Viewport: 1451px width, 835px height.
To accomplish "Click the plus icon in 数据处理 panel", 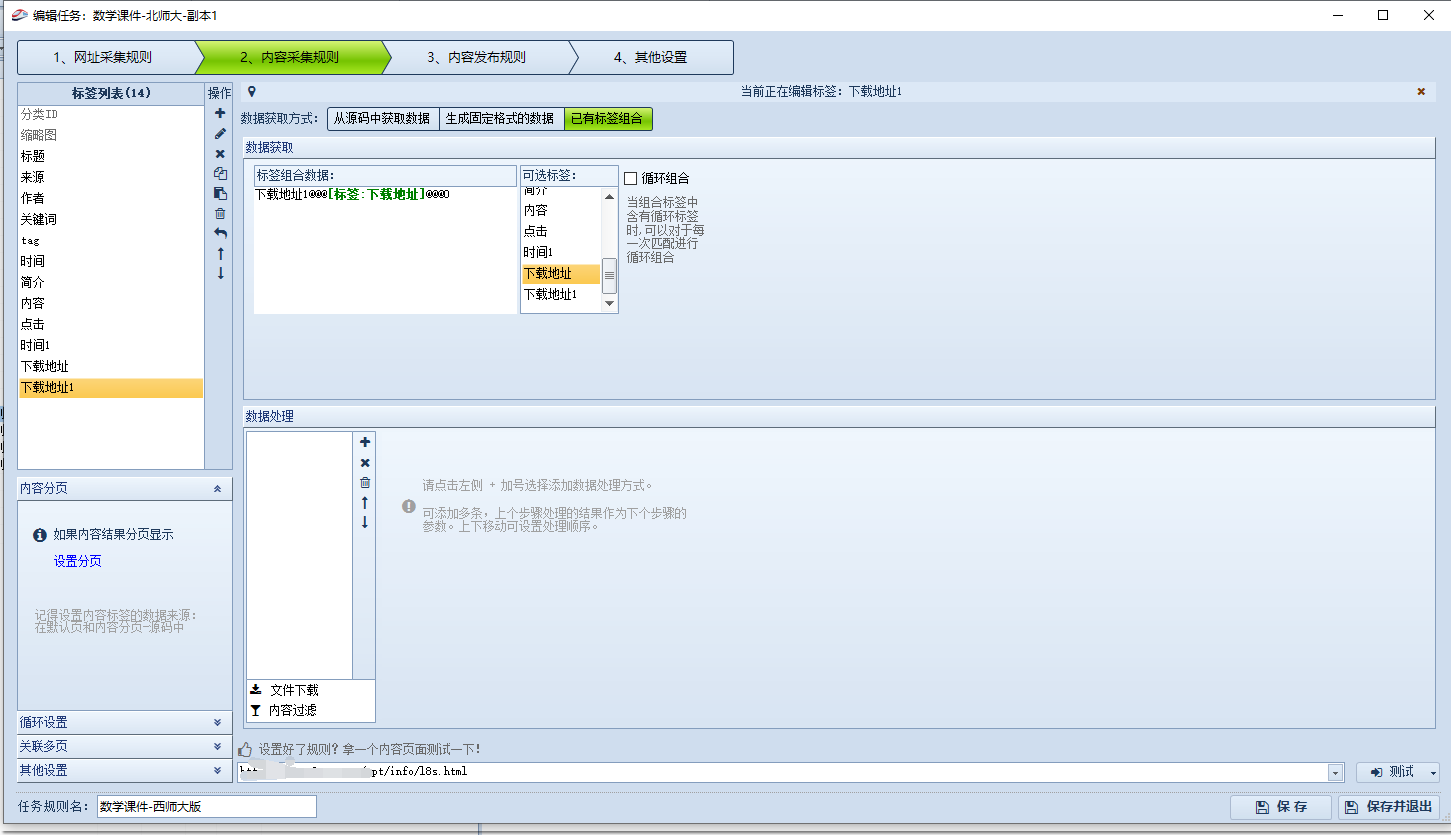I will [x=365, y=442].
